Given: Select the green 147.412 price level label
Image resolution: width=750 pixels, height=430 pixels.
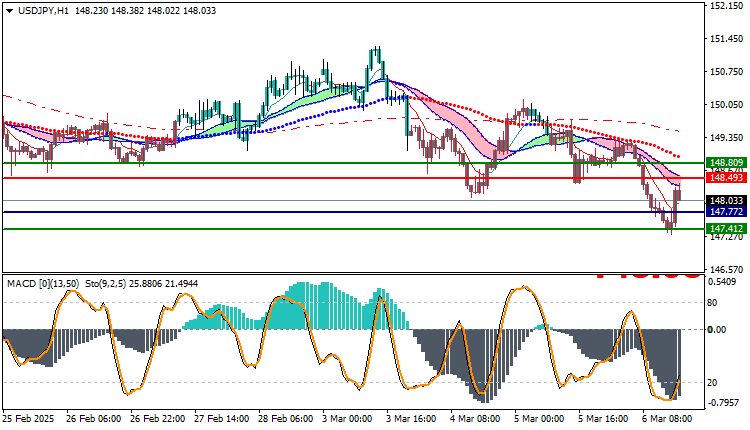Looking at the screenshot, I should [x=726, y=229].
